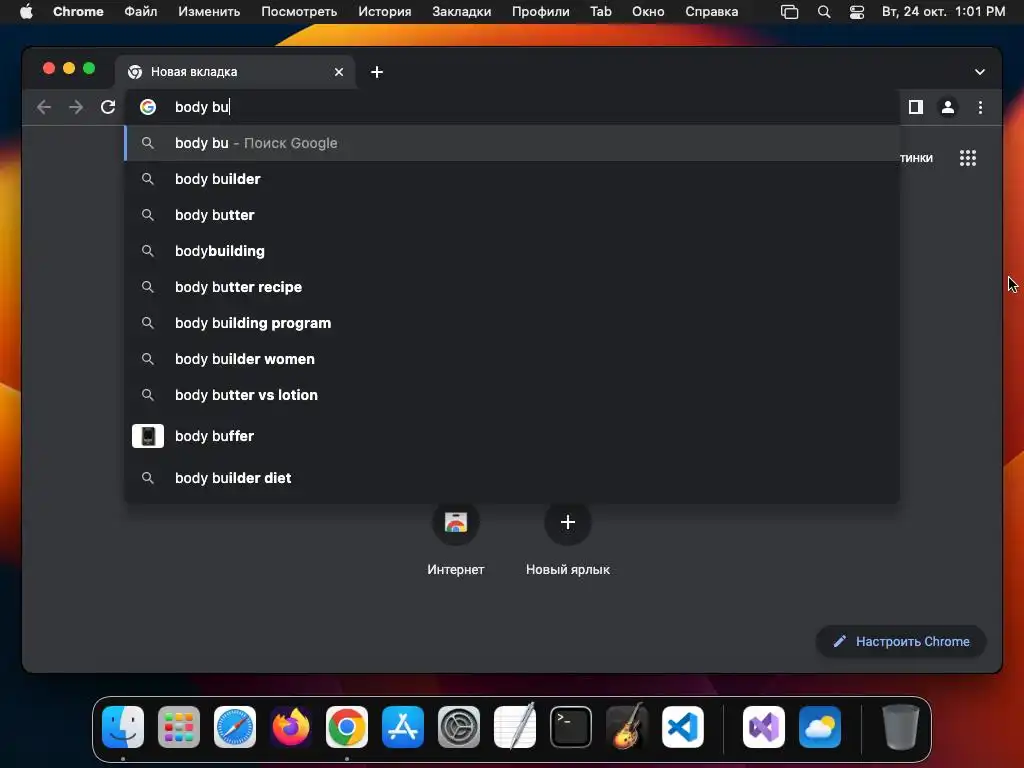Open System Settings from the Dock

click(458, 727)
